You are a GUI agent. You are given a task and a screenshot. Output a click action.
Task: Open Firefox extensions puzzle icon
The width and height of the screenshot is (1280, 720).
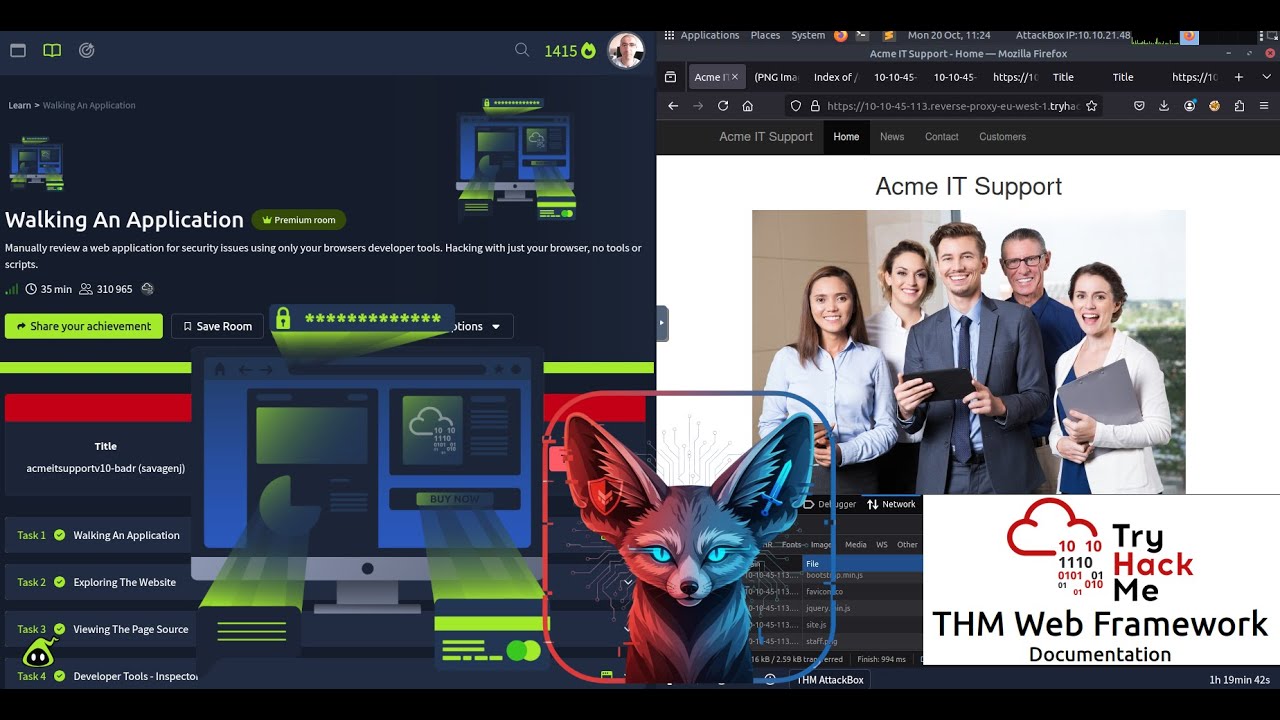1240,106
